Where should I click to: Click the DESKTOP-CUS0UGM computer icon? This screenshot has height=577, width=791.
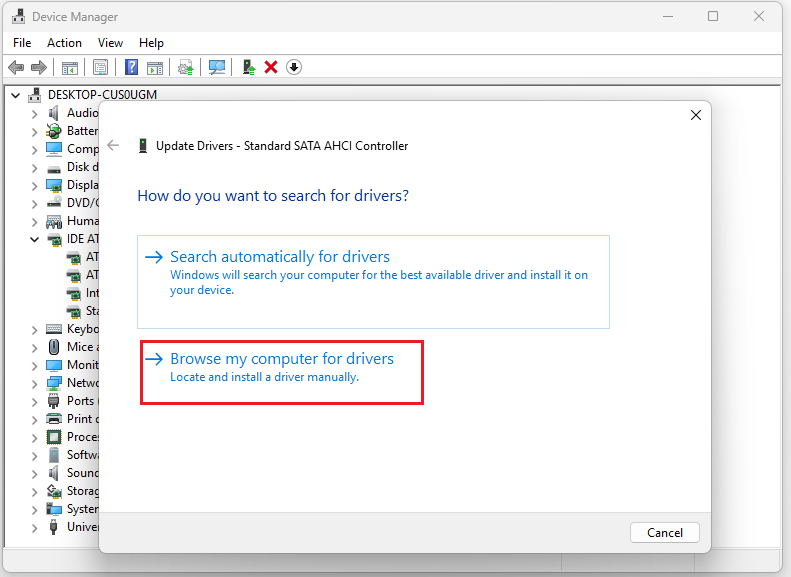[34, 95]
